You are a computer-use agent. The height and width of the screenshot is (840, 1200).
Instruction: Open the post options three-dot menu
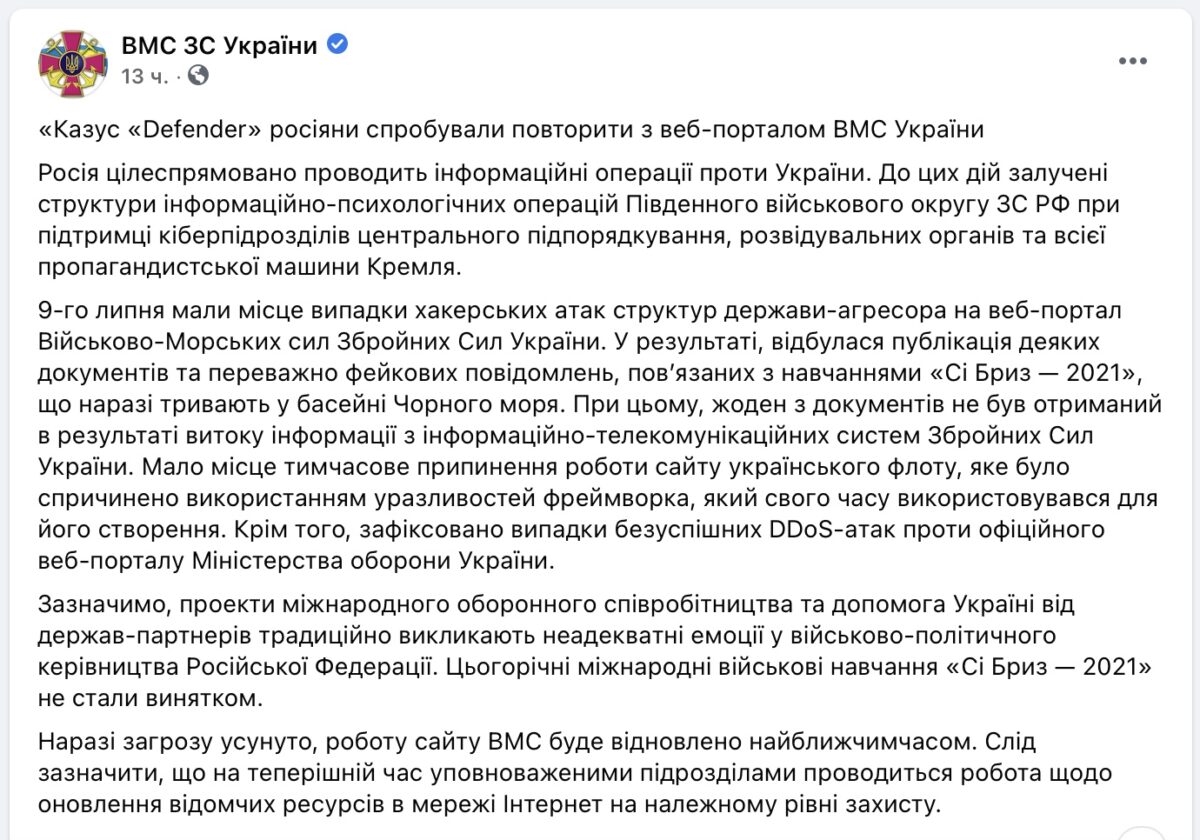tap(1132, 61)
